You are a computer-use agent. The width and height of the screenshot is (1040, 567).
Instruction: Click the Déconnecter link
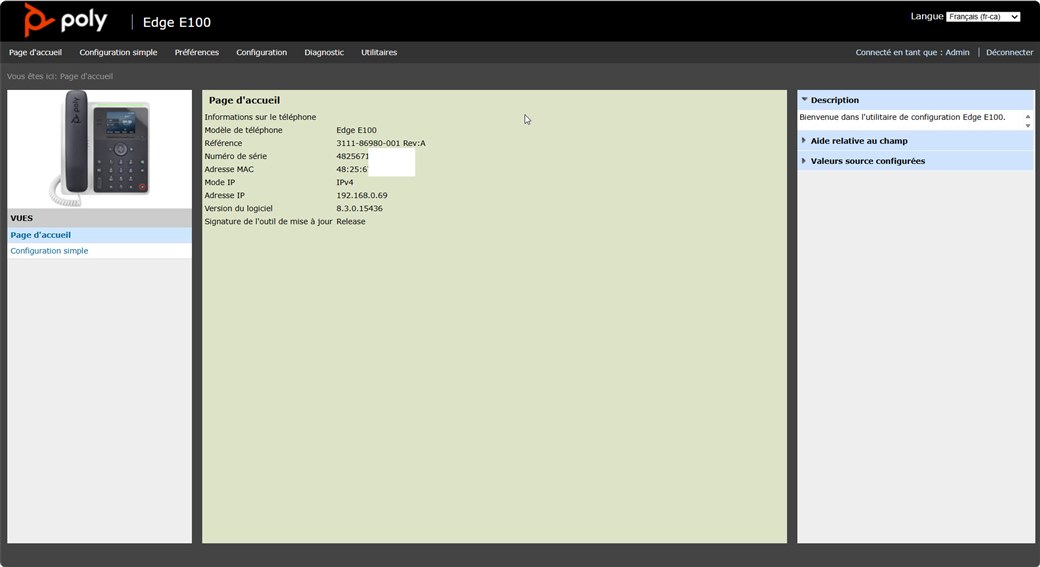1009,52
